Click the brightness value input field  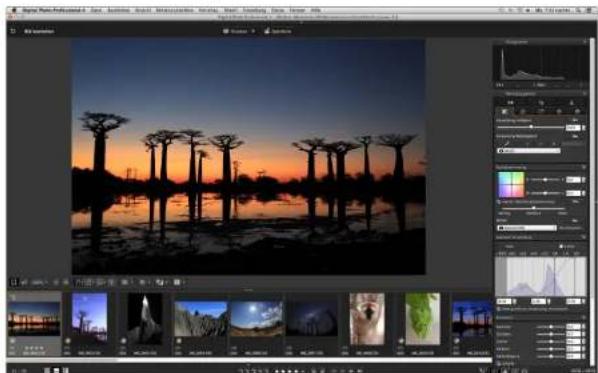click(x=573, y=128)
